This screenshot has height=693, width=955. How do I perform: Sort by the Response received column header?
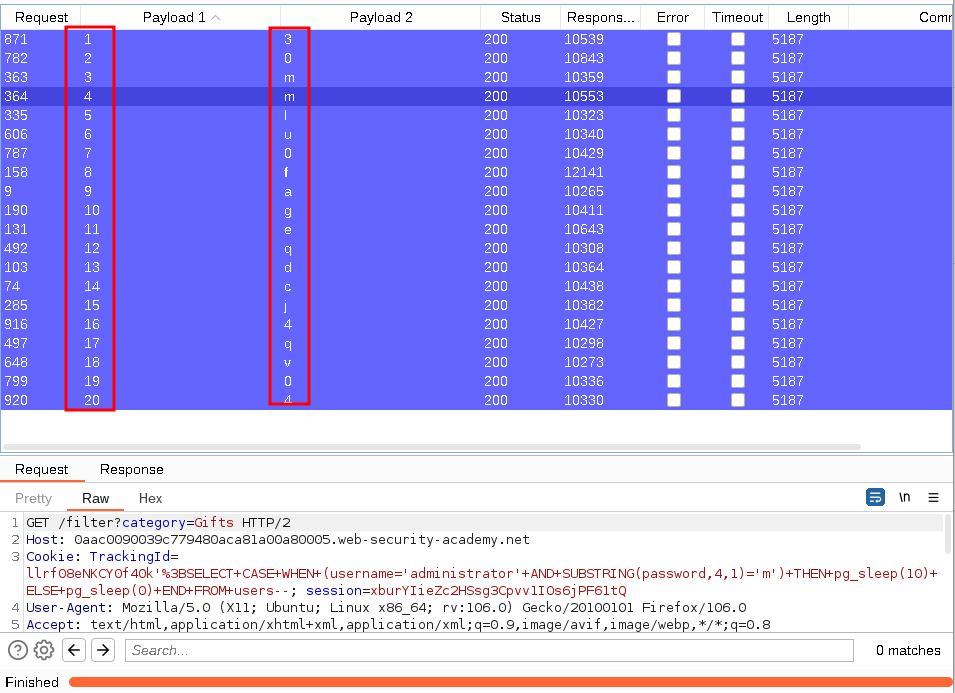(601, 18)
